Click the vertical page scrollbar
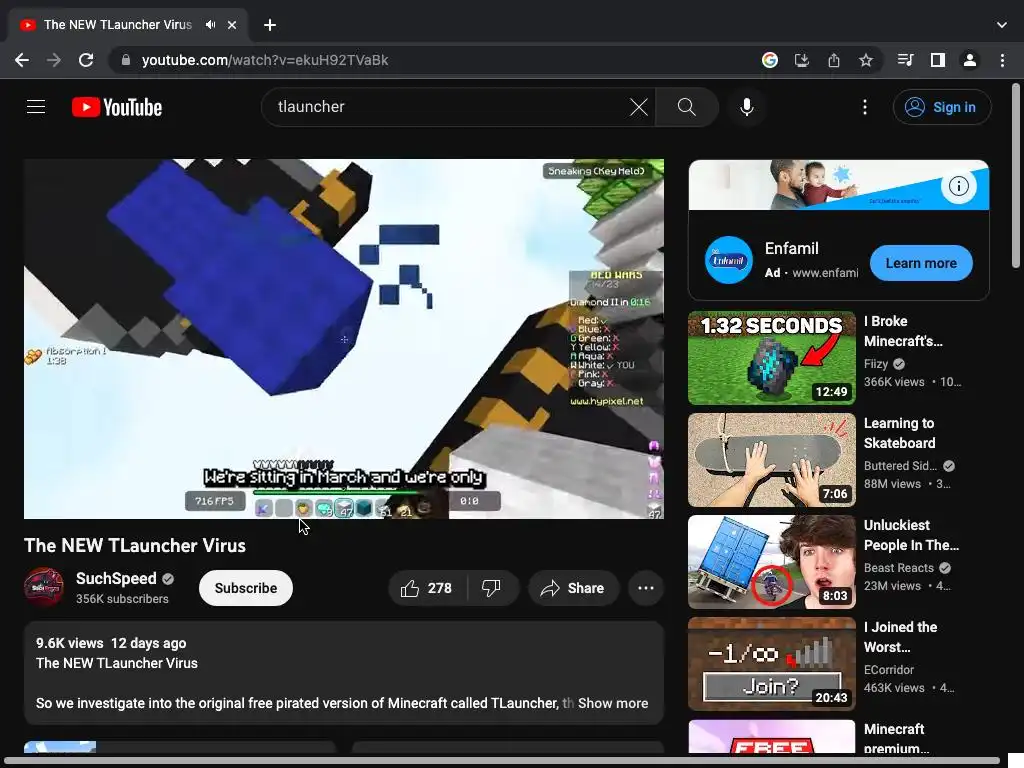Image resolution: width=1024 pixels, height=768 pixels. [1016, 176]
